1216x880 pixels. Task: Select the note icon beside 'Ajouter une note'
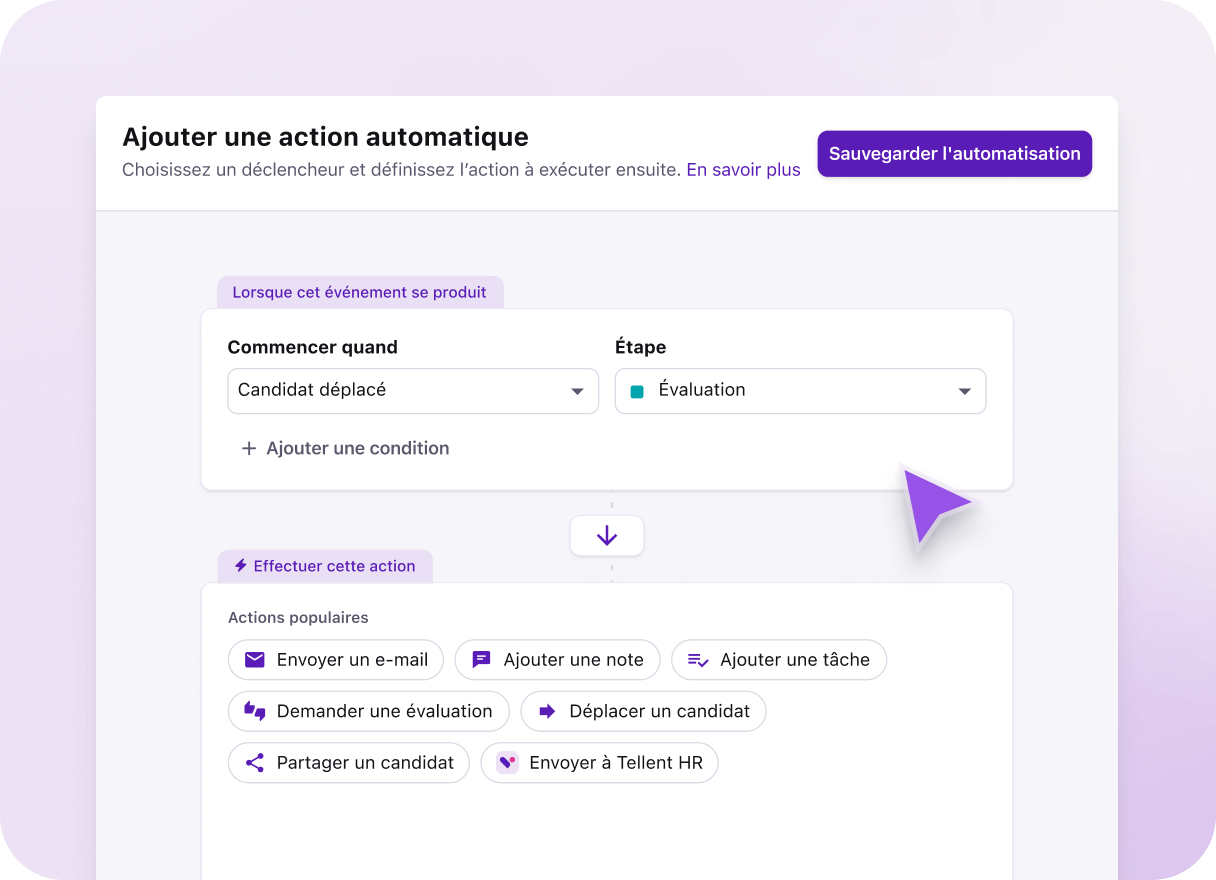tap(479, 660)
